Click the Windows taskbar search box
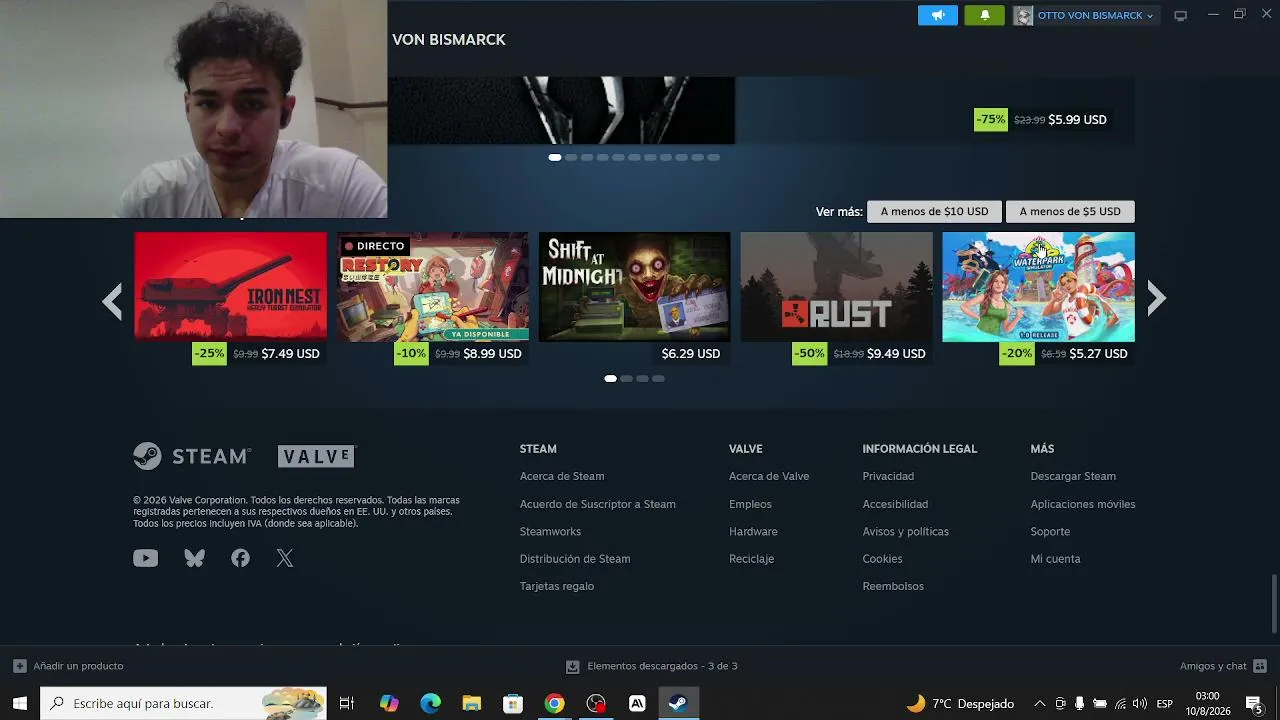 [183, 703]
